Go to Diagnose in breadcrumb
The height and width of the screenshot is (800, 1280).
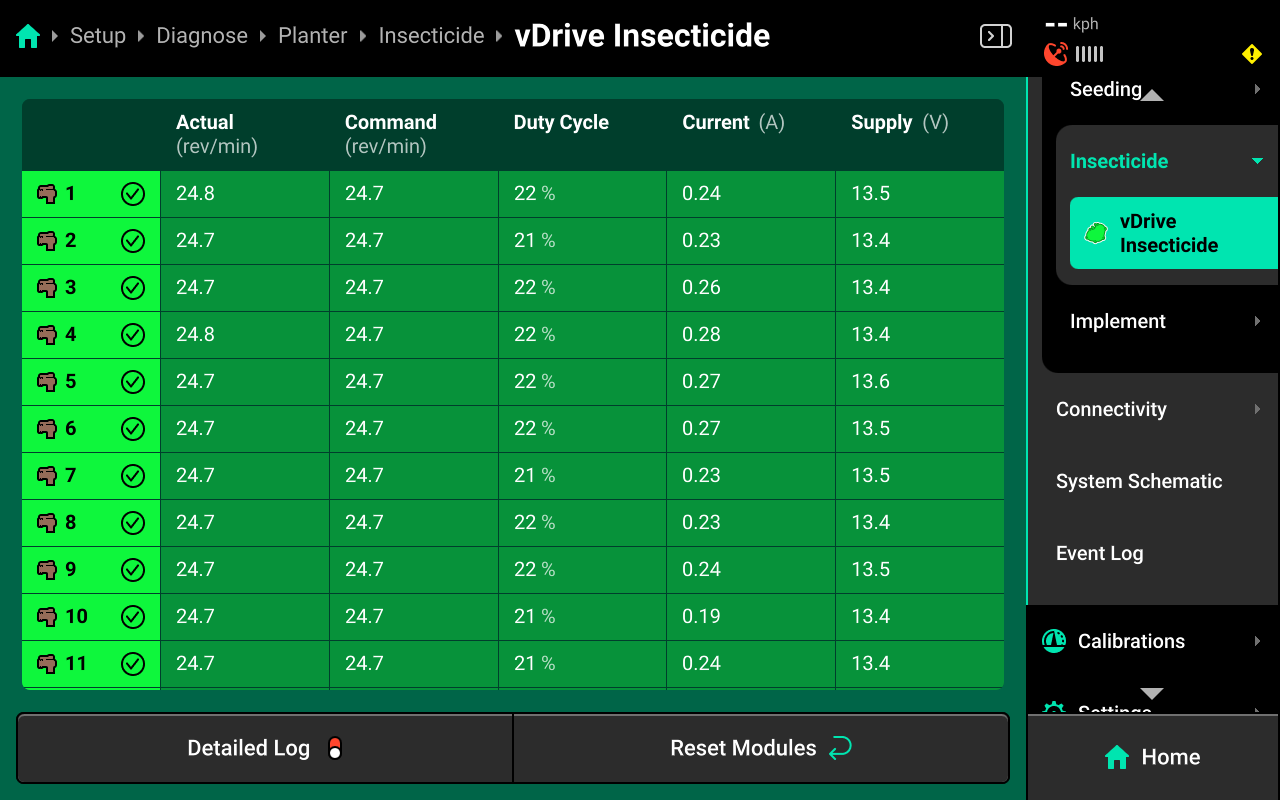click(x=202, y=36)
